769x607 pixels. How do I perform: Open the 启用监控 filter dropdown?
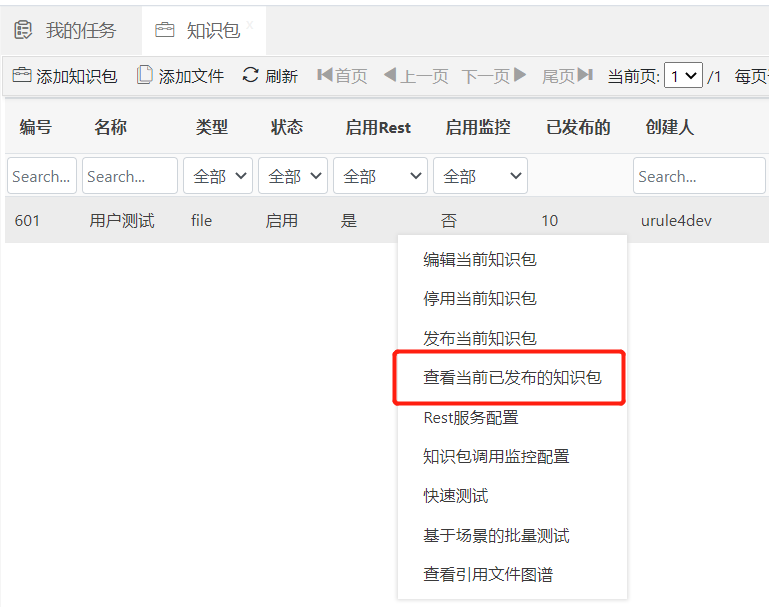(x=480, y=176)
